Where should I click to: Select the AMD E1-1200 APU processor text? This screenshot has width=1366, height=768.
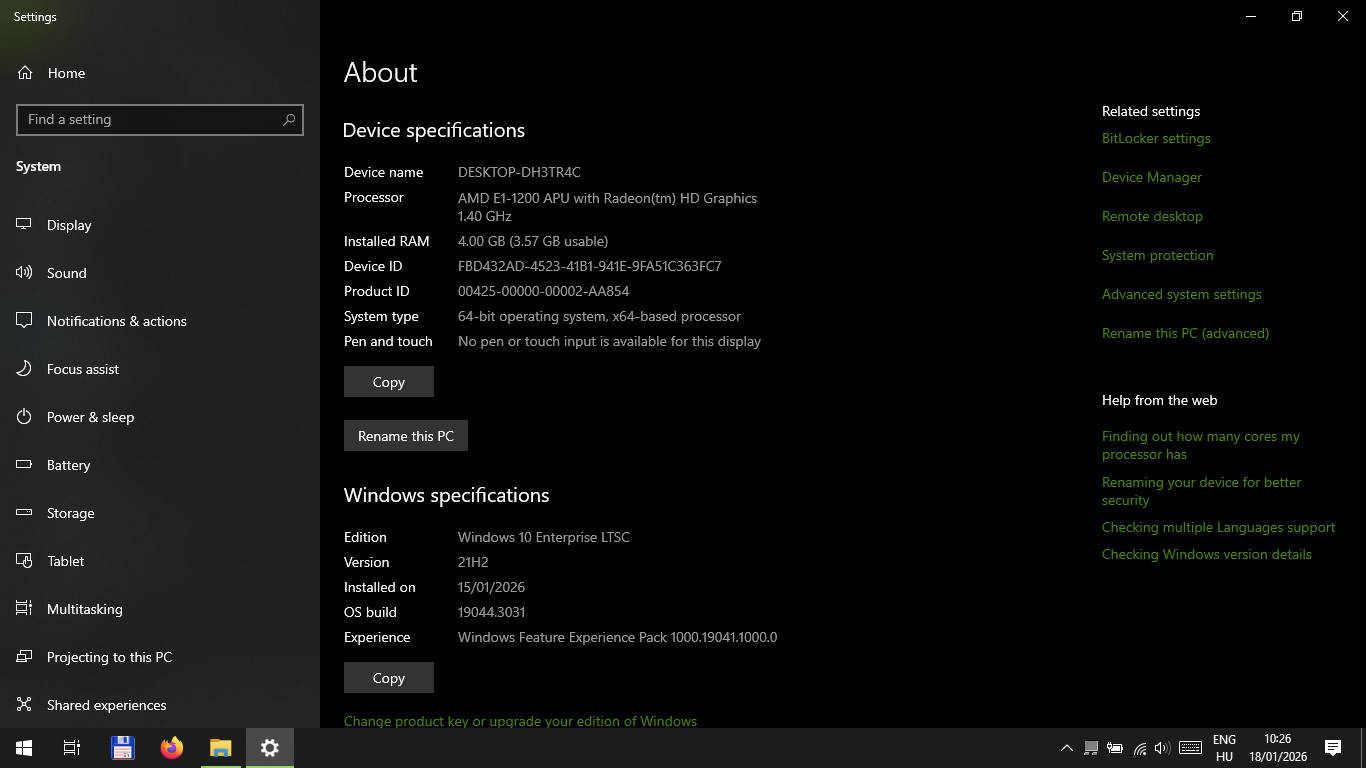click(607, 207)
